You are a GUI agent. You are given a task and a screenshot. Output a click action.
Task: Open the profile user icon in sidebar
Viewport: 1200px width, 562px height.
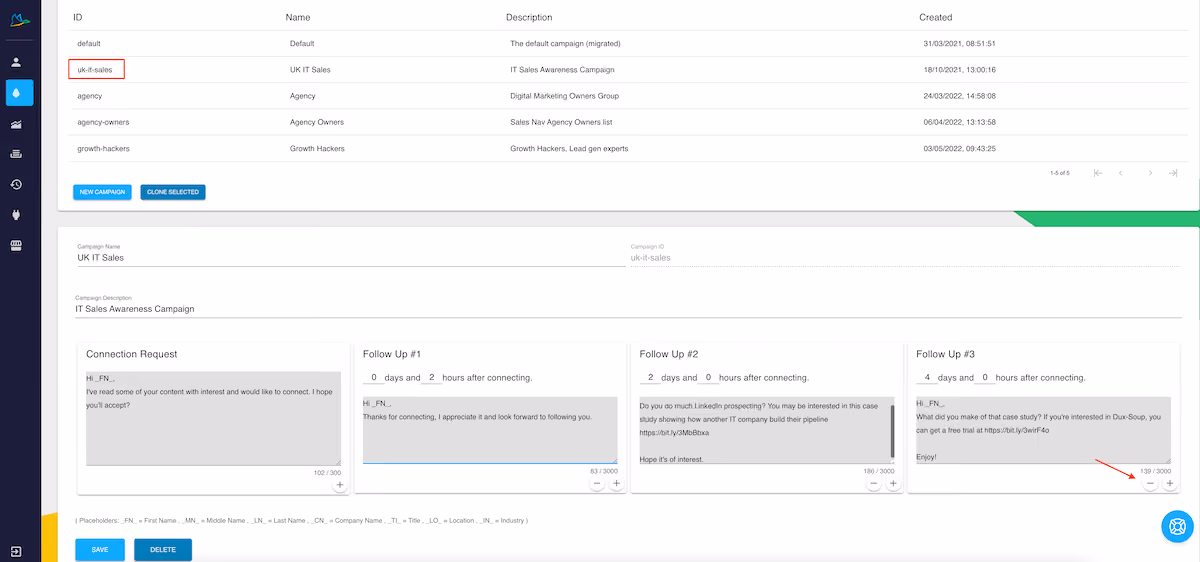[x=17, y=62]
